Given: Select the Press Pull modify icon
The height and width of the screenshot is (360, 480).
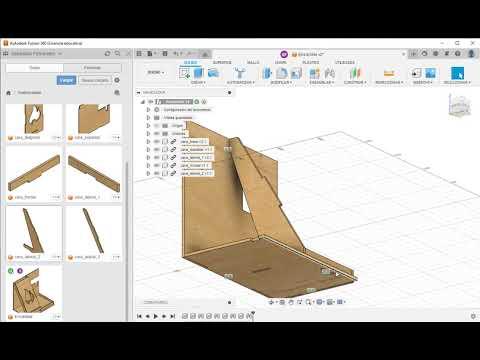Looking at the screenshot, I should (x=267, y=73).
